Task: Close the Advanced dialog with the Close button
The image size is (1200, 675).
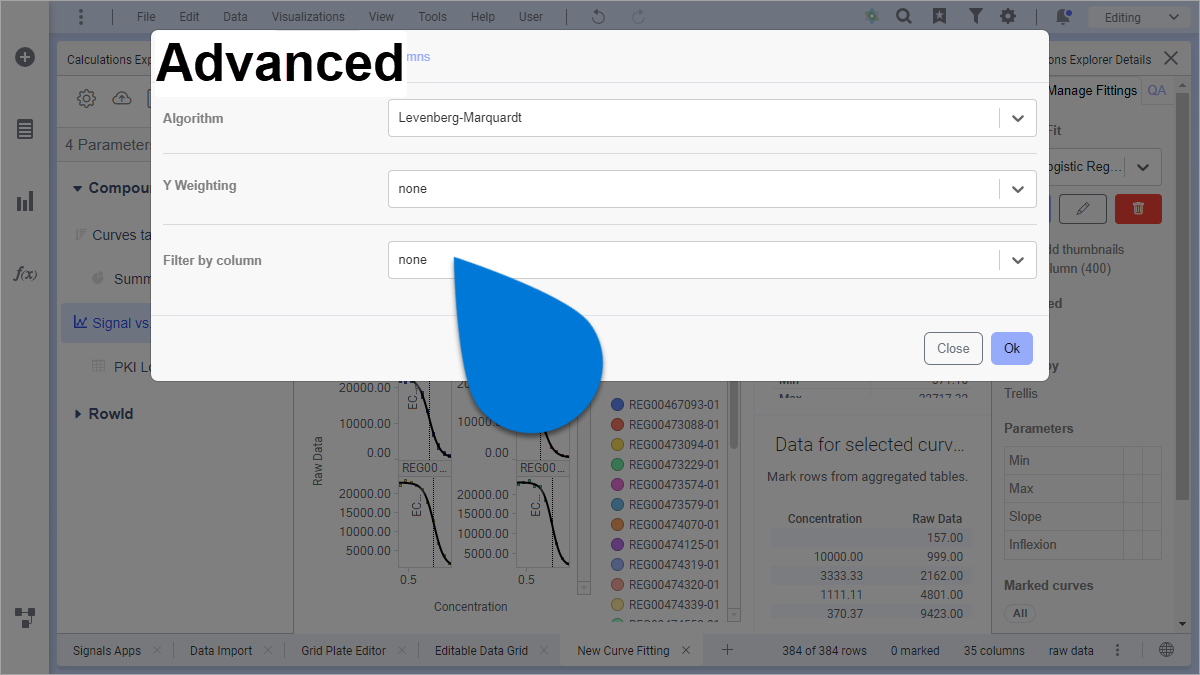Action: (952, 348)
